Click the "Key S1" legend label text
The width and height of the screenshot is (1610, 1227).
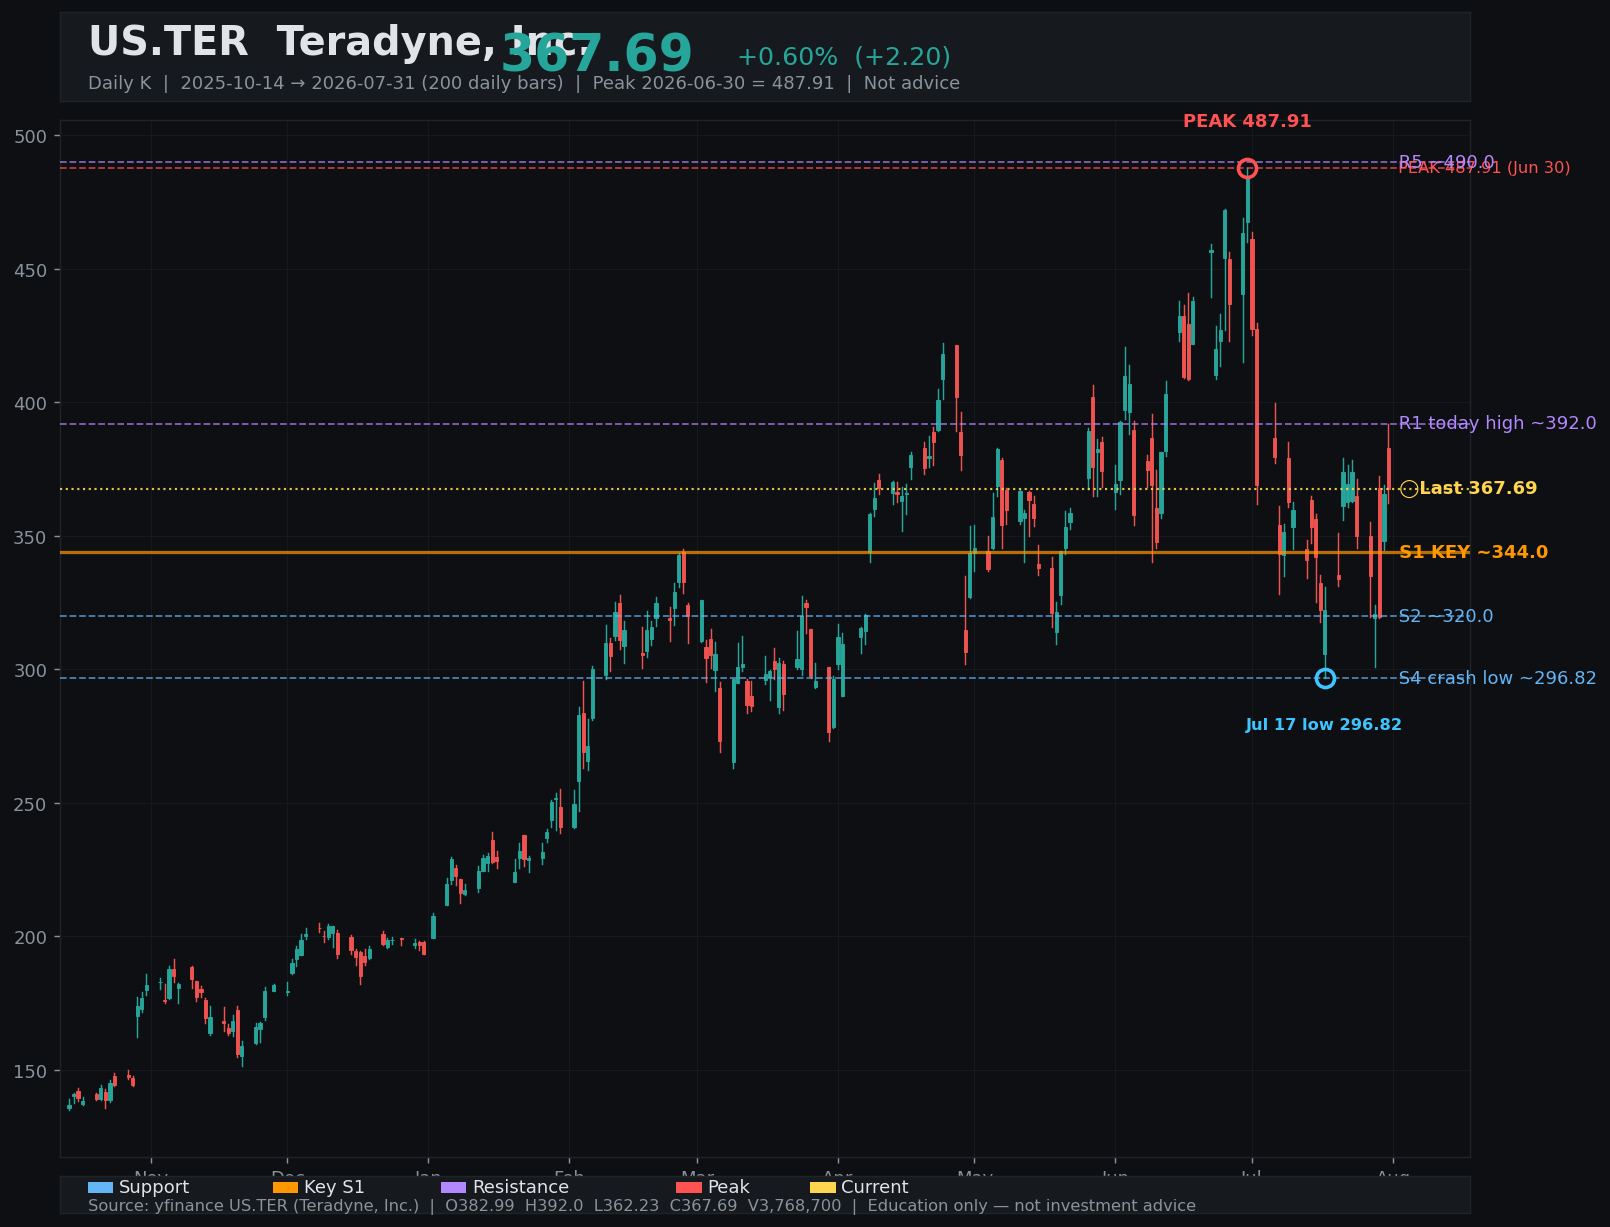click(334, 1188)
